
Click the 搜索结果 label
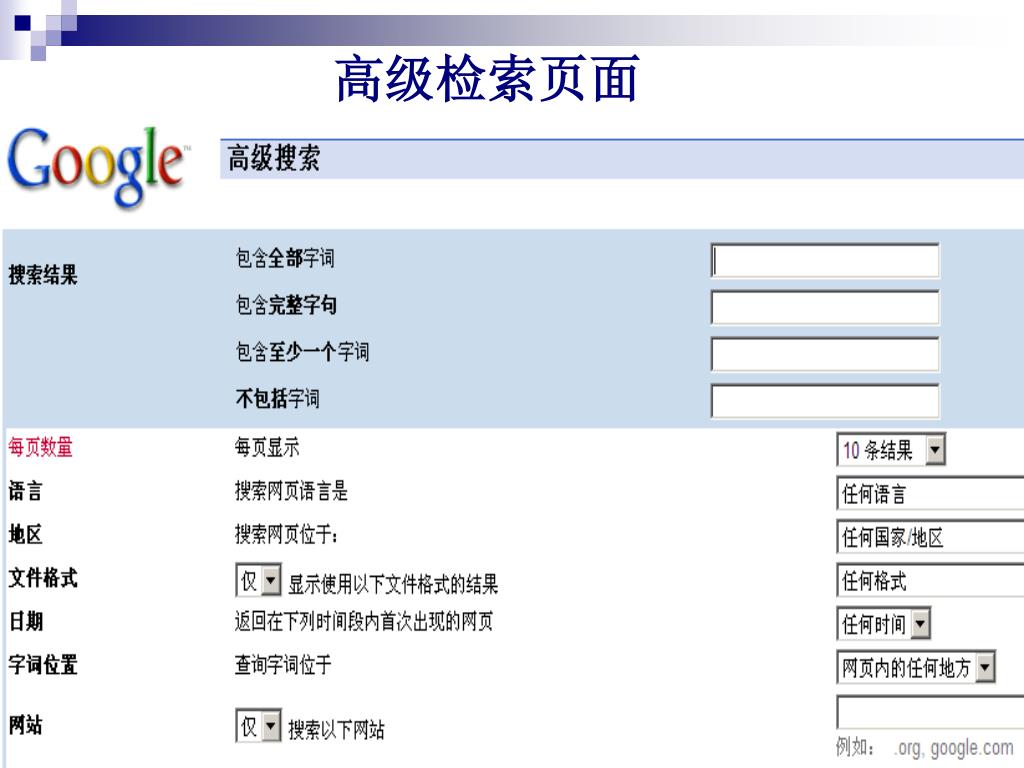[x=43, y=274]
